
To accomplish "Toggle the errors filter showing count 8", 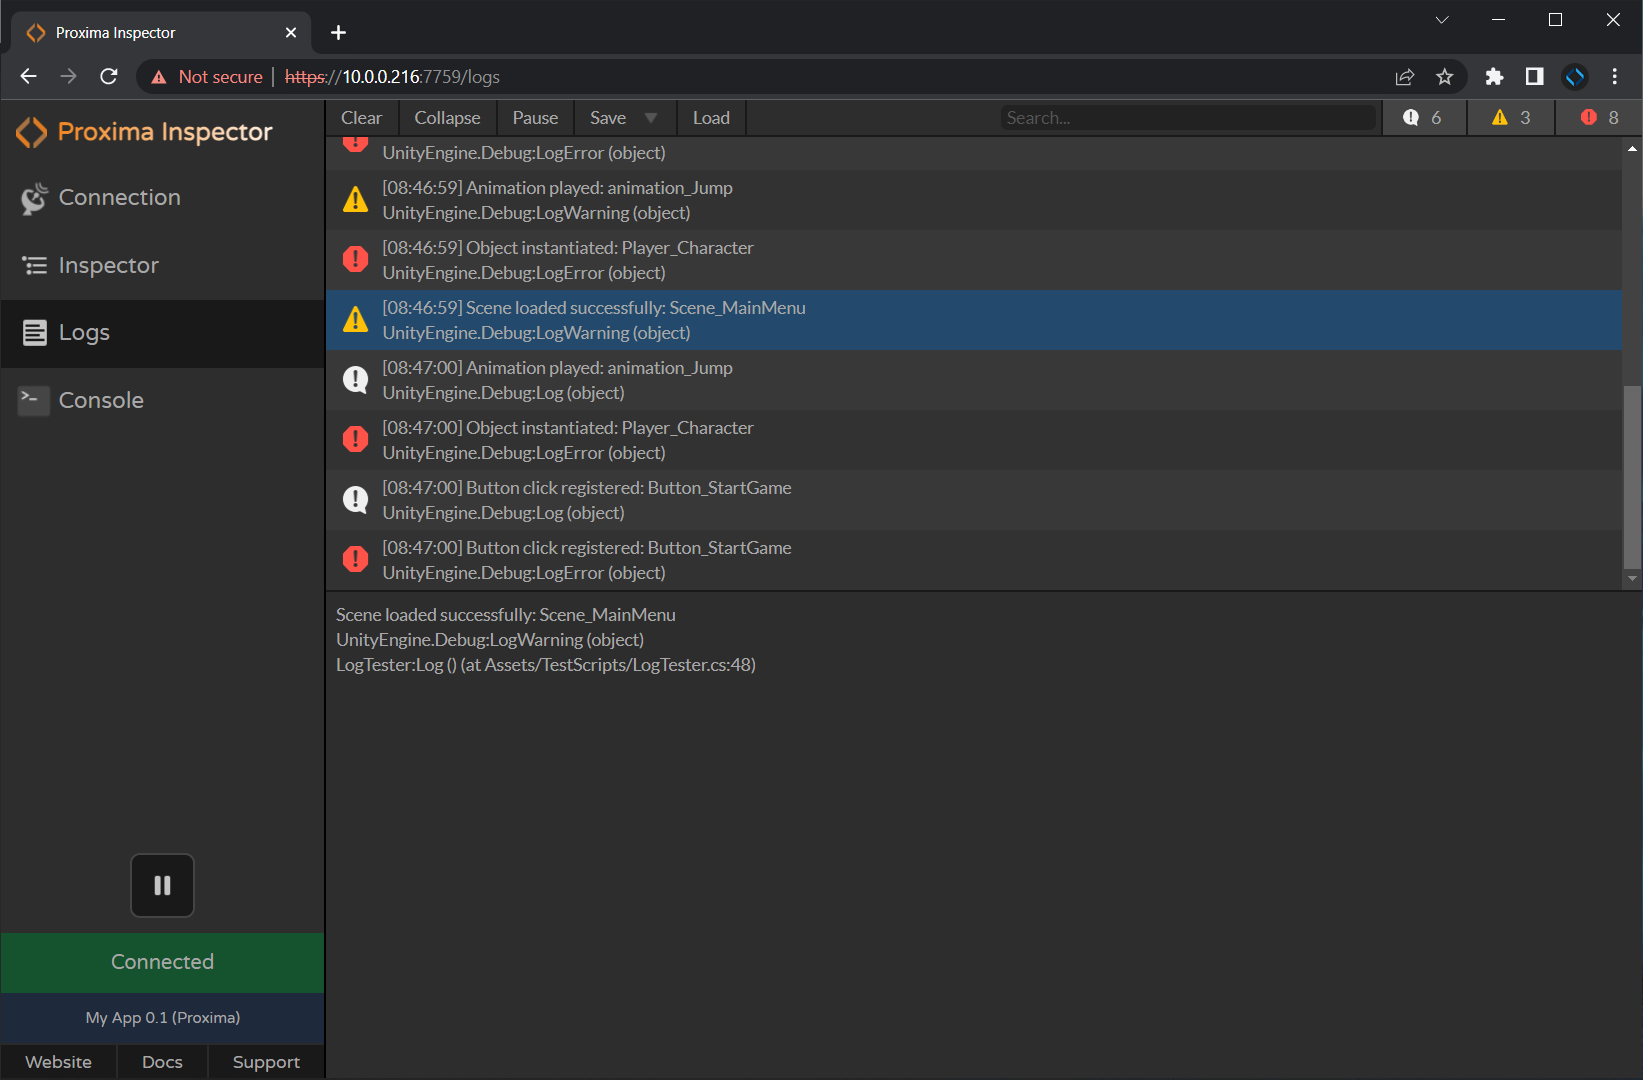I will pyautogui.click(x=1597, y=117).
